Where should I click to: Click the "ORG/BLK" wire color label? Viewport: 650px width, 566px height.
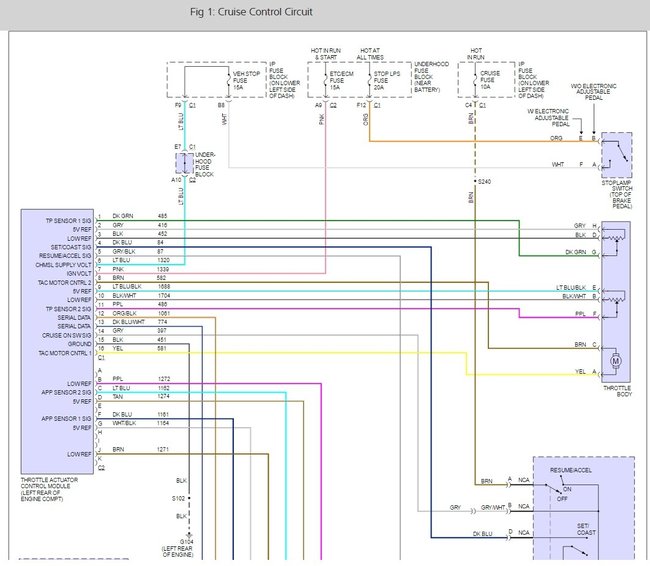pos(124,313)
